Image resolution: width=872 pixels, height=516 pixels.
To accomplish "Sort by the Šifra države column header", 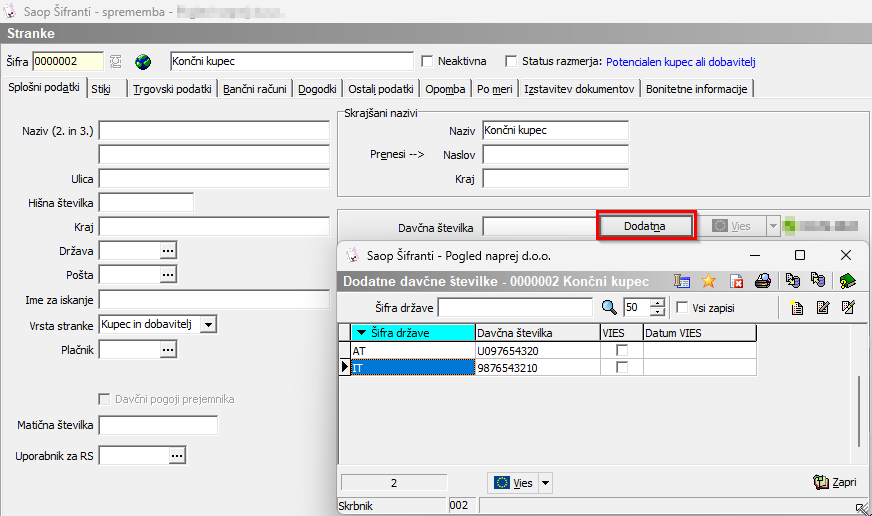I will [413, 333].
